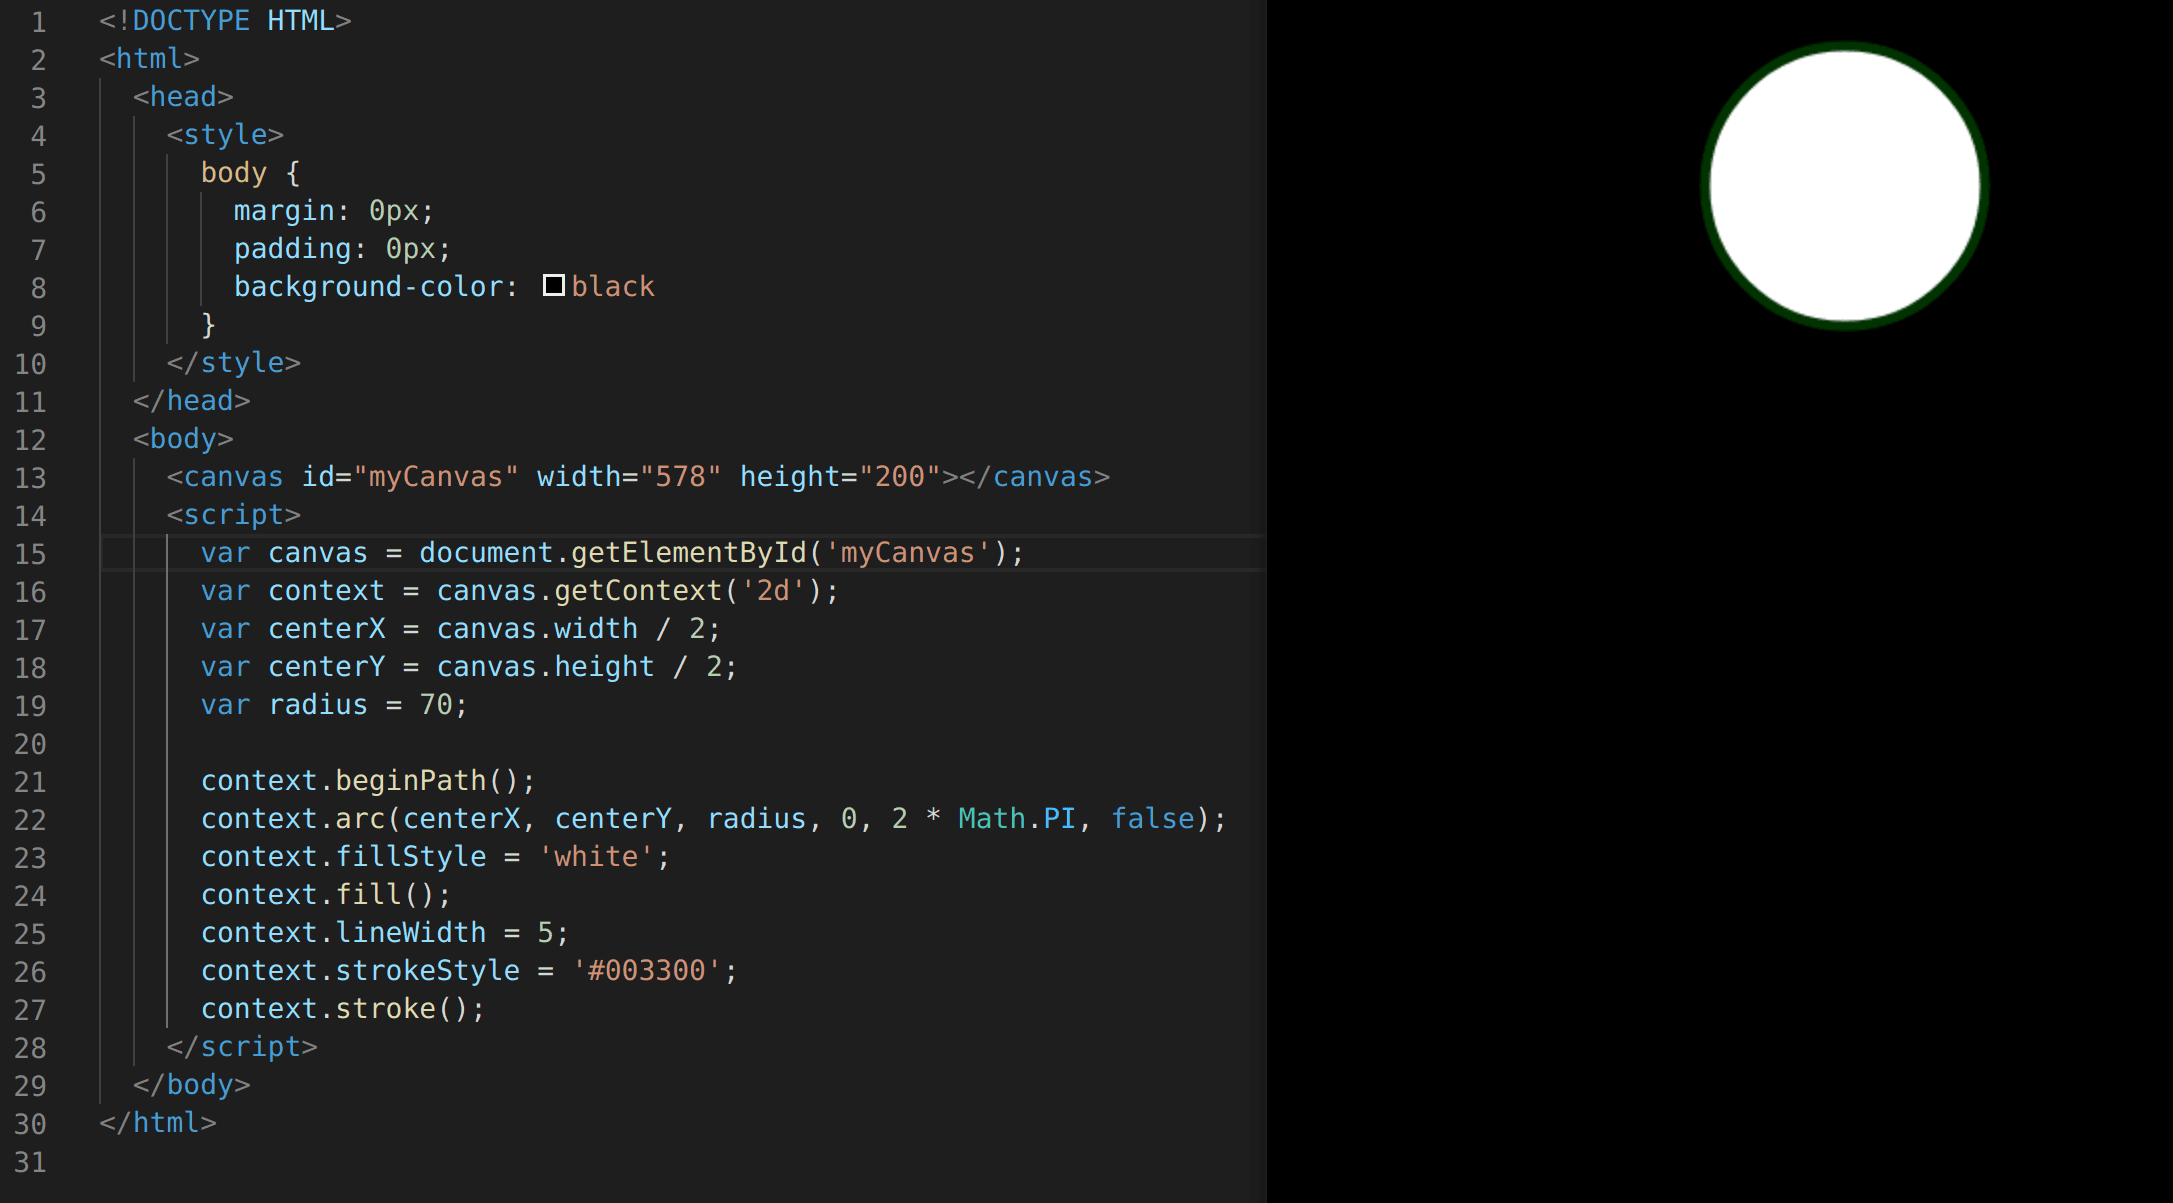Click the white circle in the preview
Image resolution: width=2173 pixels, height=1203 pixels.
(1844, 186)
